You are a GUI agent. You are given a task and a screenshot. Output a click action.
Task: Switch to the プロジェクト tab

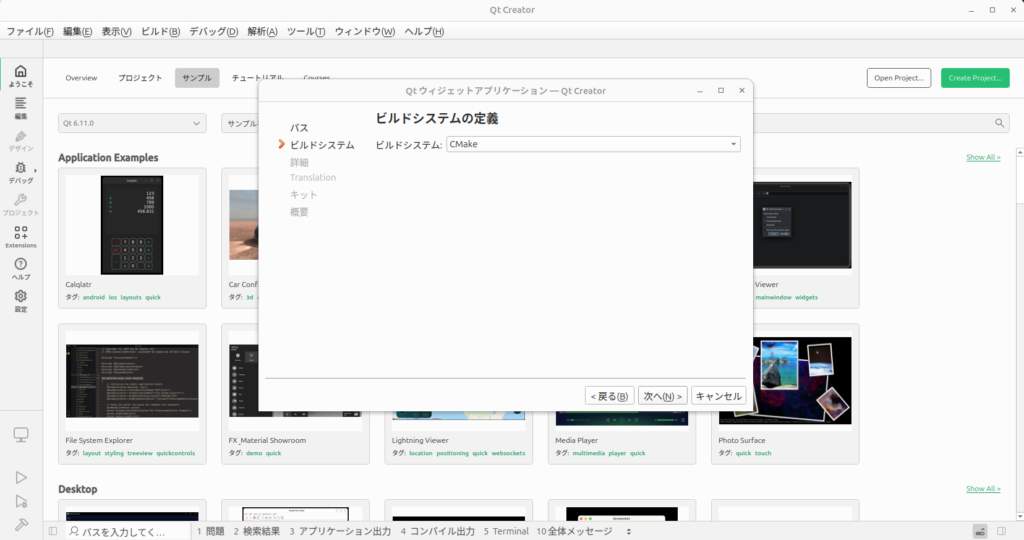[x=140, y=78]
